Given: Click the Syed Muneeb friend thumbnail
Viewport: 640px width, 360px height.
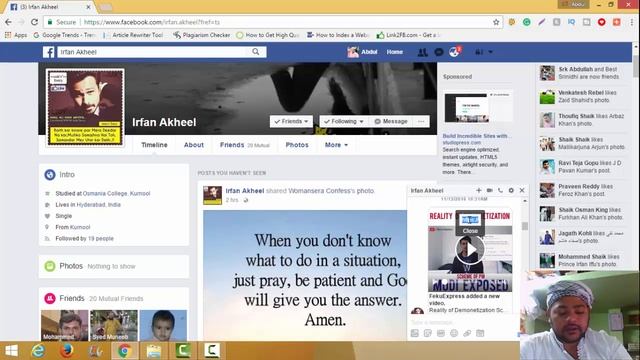Looking at the screenshot, I should [x=114, y=325].
